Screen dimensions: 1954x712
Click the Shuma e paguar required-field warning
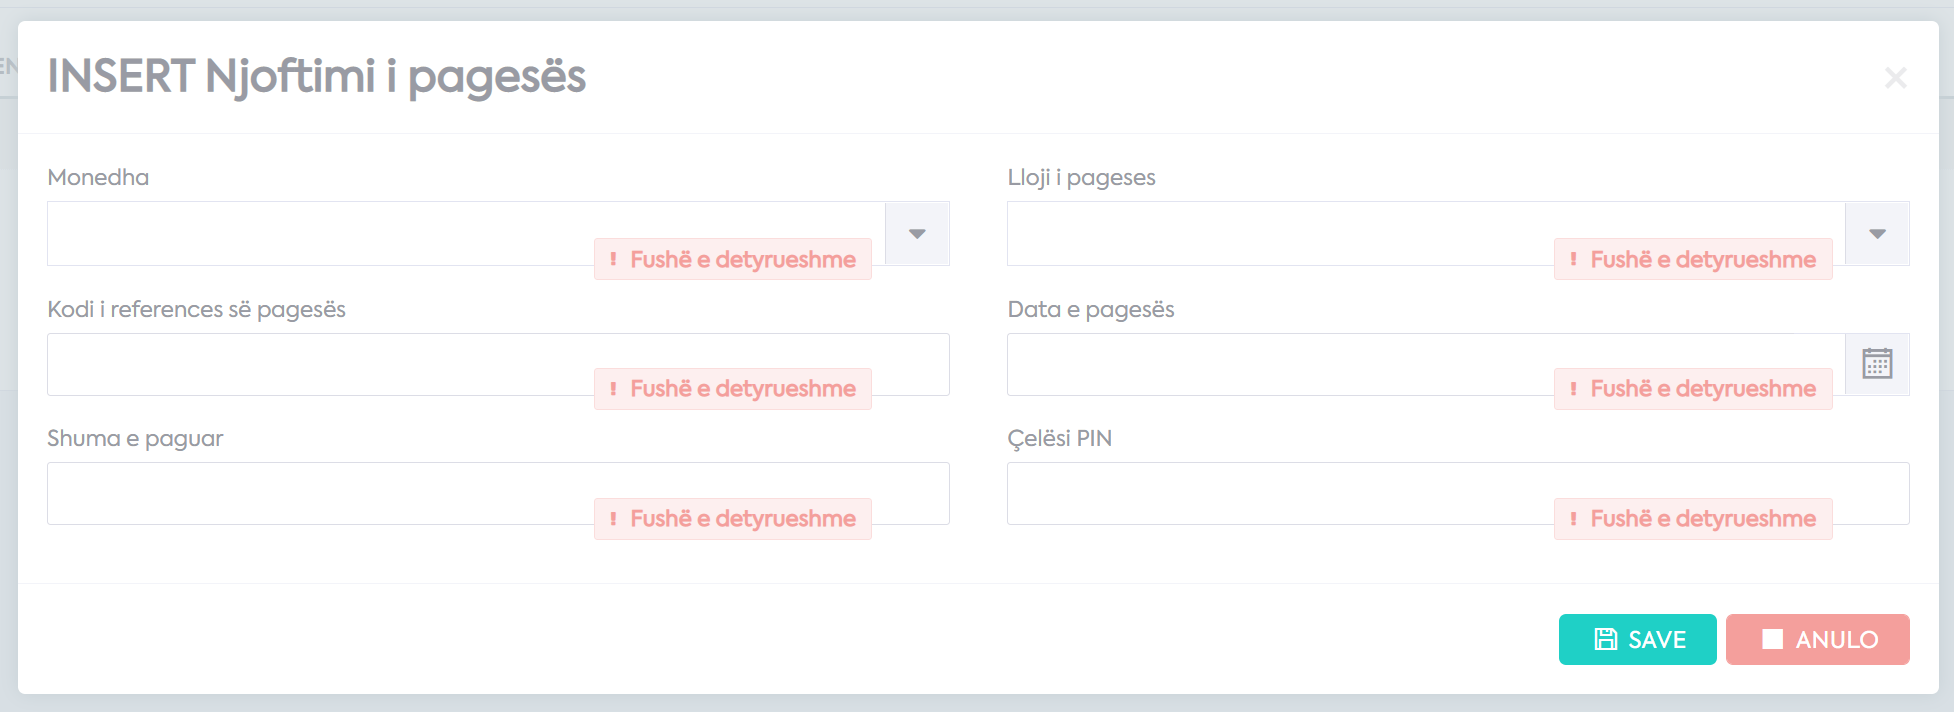[x=732, y=518]
